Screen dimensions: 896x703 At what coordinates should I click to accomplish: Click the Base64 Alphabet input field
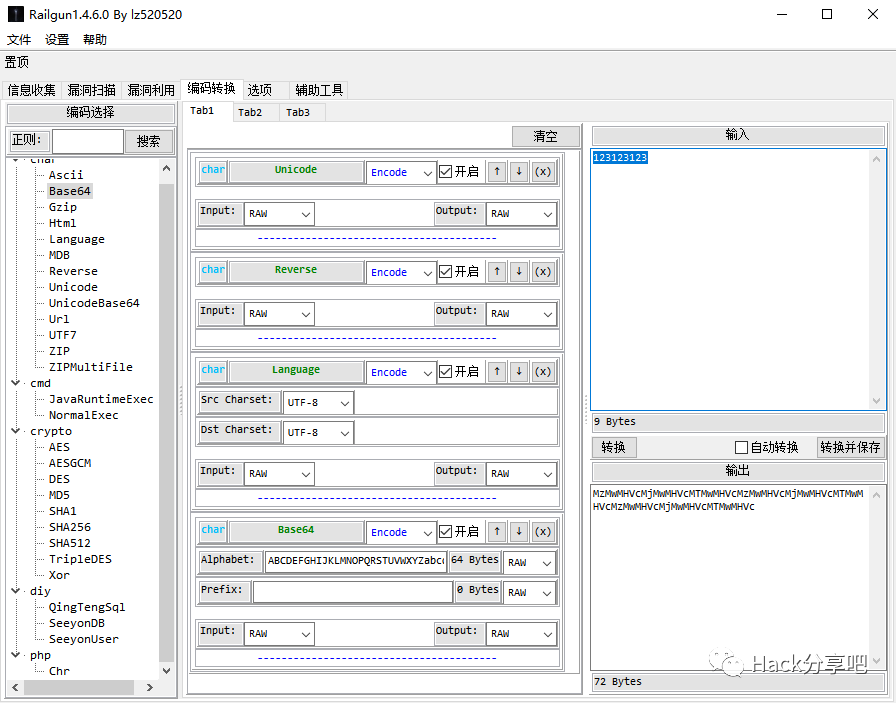tap(356, 561)
